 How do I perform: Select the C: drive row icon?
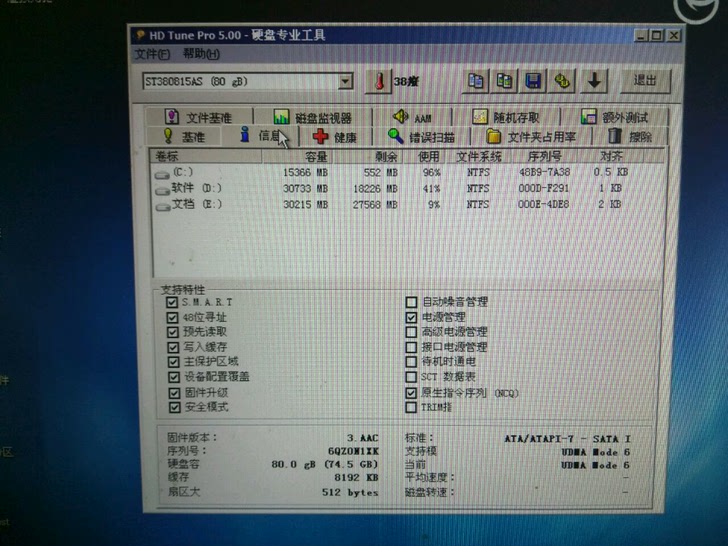pyautogui.click(x=162, y=175)
